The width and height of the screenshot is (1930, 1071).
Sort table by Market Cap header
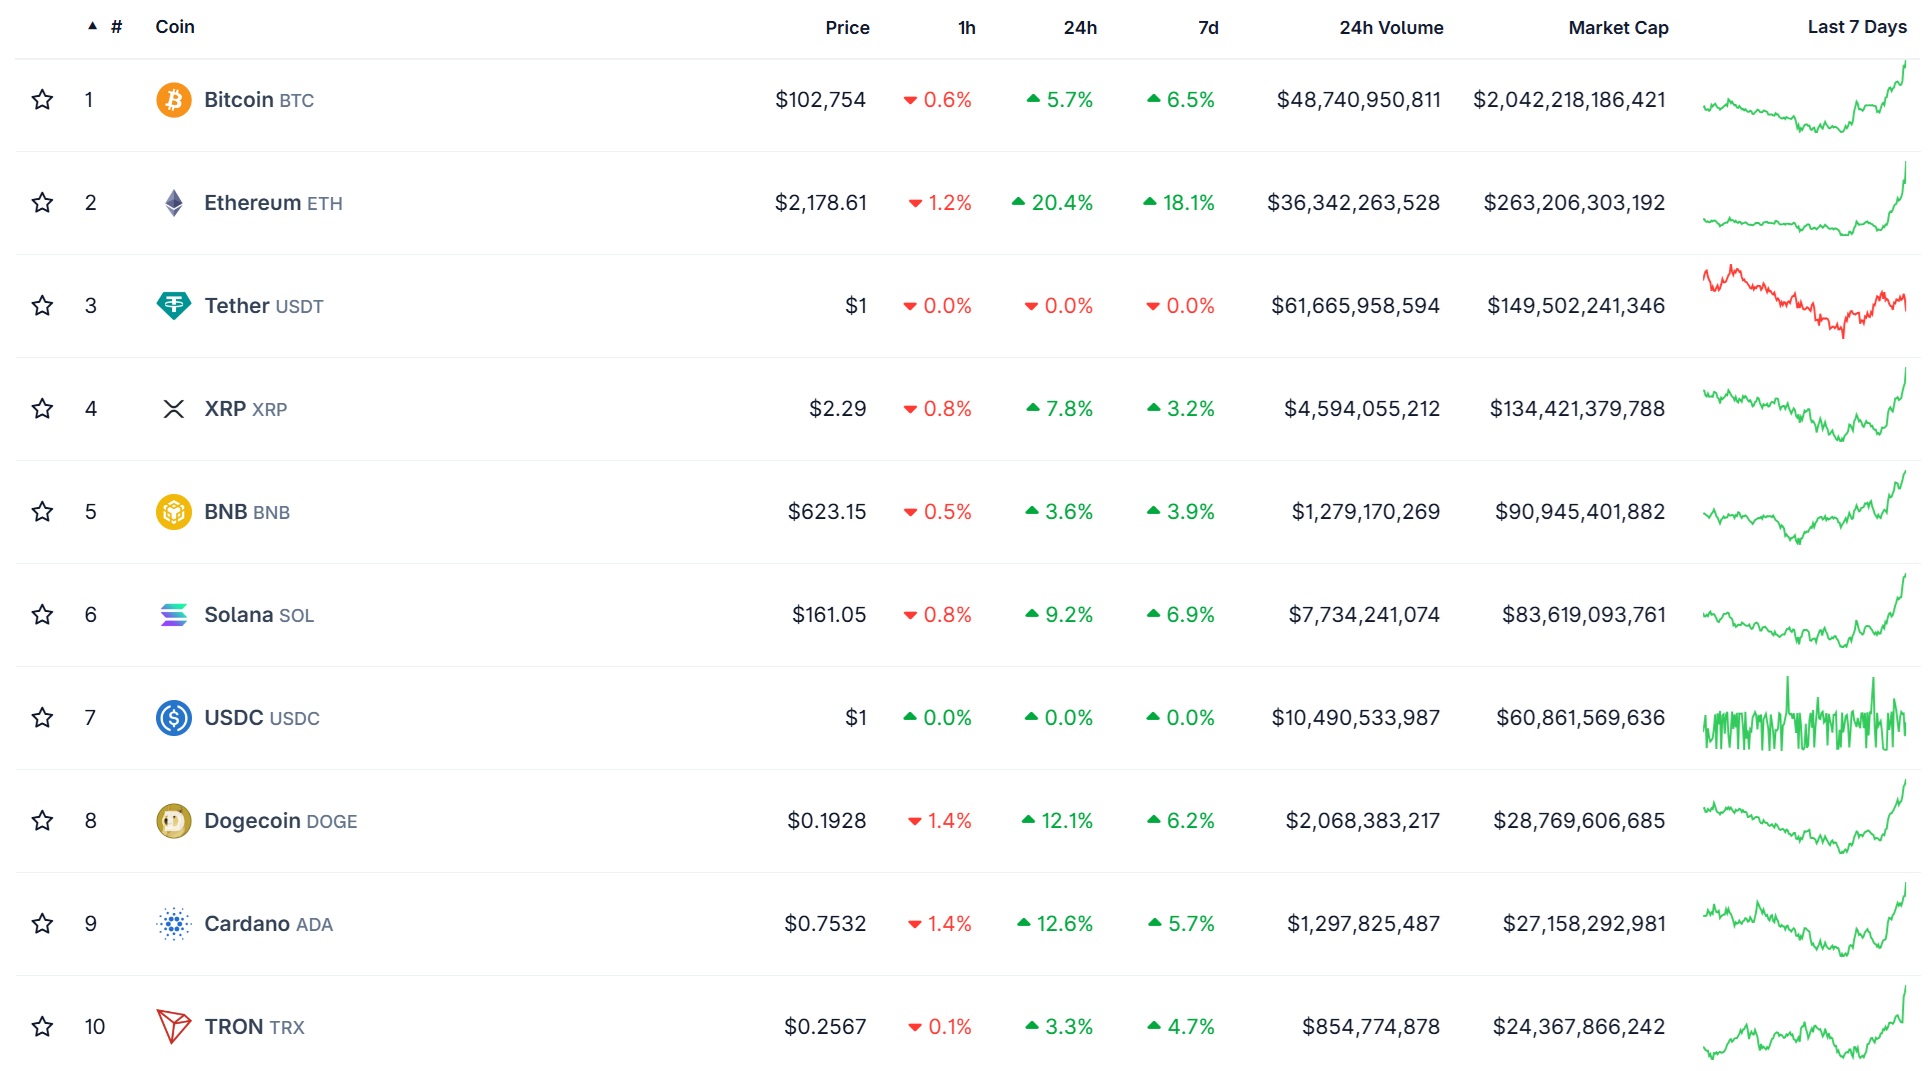[1617, 28]
